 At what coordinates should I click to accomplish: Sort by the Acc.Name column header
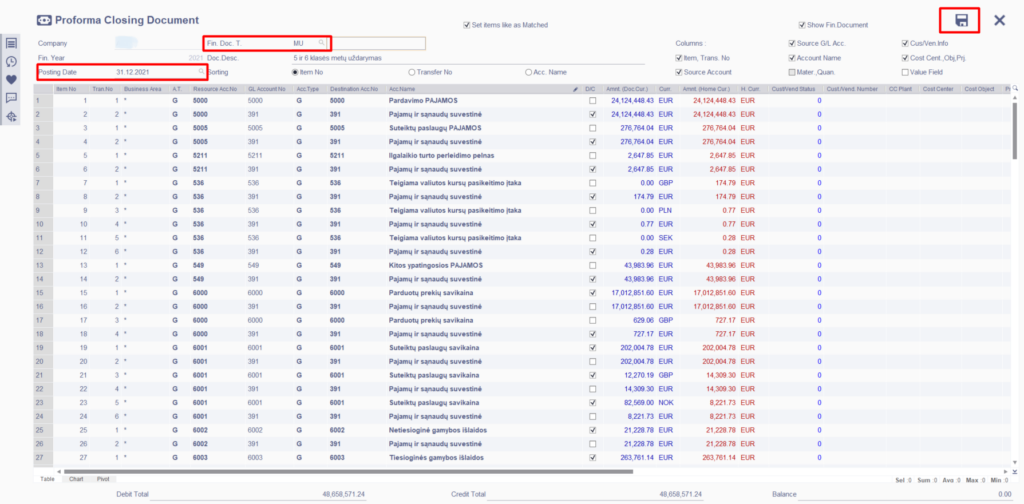[x=402, y=89]
